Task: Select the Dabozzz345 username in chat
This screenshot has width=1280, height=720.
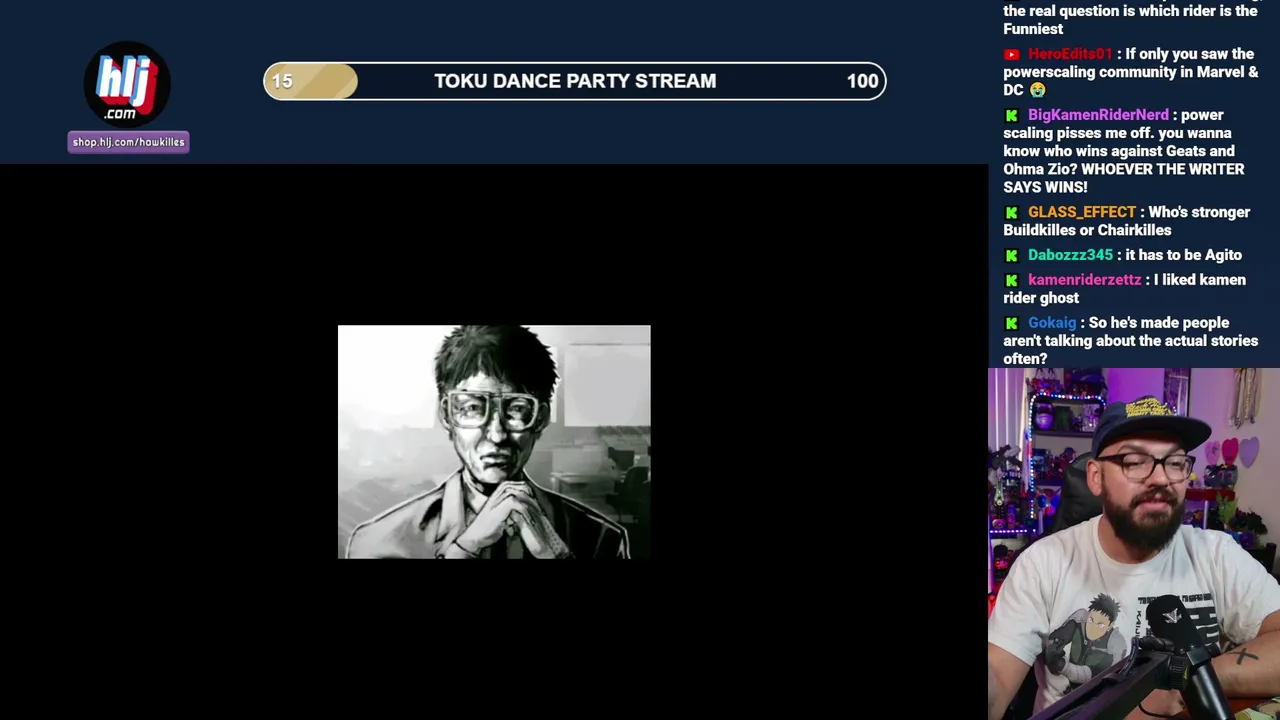Action: [x=1070, y=255]
